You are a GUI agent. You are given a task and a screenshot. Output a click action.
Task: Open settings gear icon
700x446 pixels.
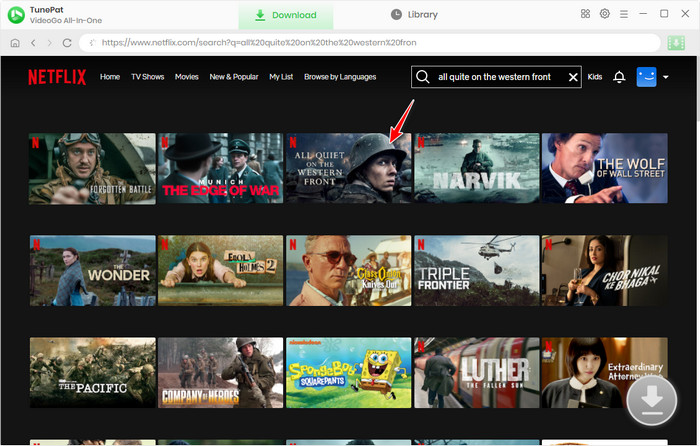pos(604,14)
